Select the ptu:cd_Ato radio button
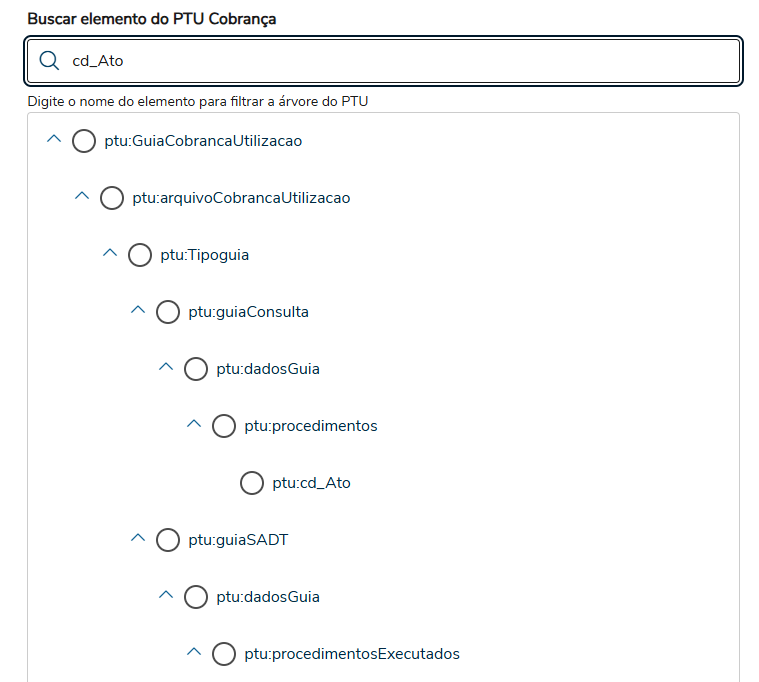Screen dimensions: 759x682 (x=252, y=483)
